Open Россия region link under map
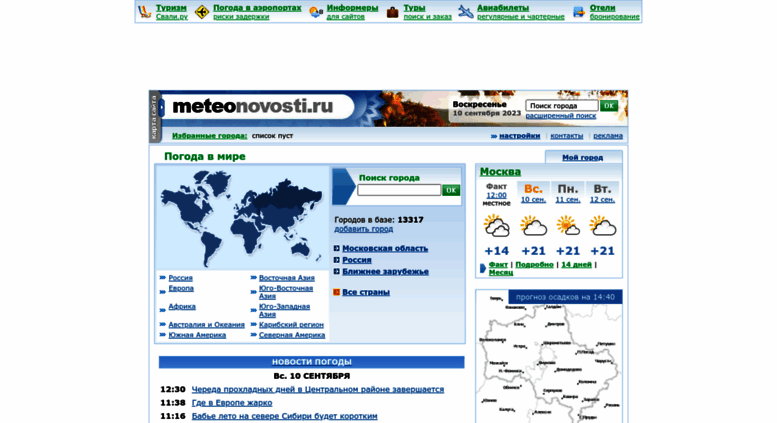 click(180, 278)
